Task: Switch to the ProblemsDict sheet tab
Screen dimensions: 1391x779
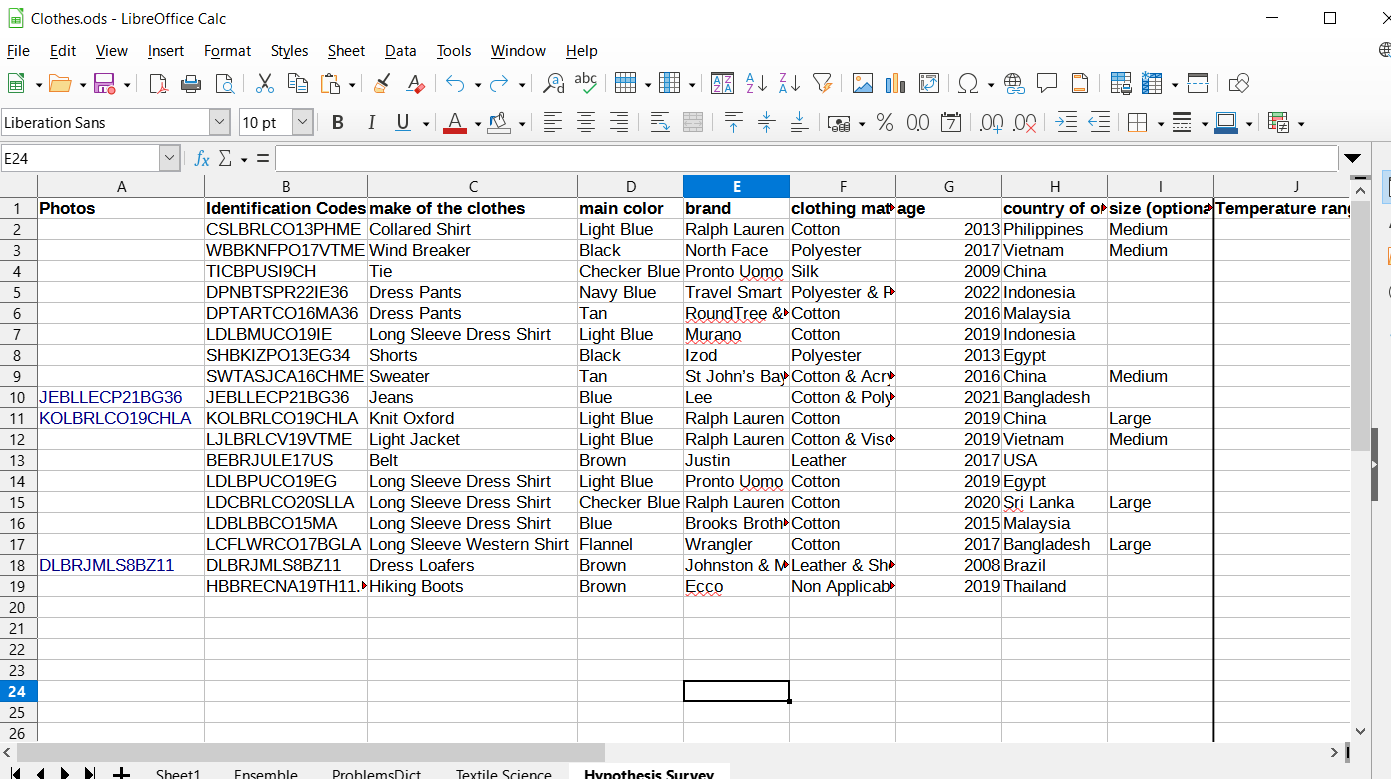Action: pos(377,774)
